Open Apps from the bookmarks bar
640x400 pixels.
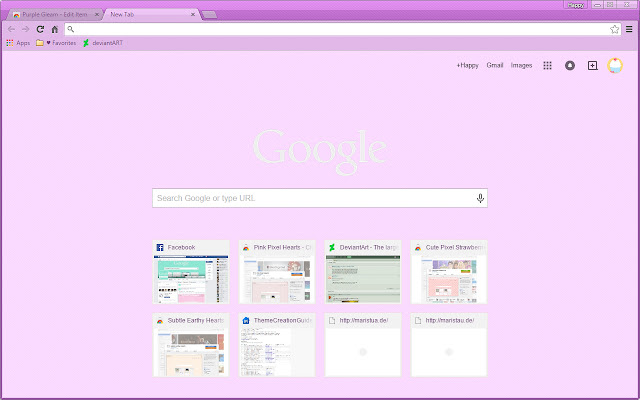17,43
